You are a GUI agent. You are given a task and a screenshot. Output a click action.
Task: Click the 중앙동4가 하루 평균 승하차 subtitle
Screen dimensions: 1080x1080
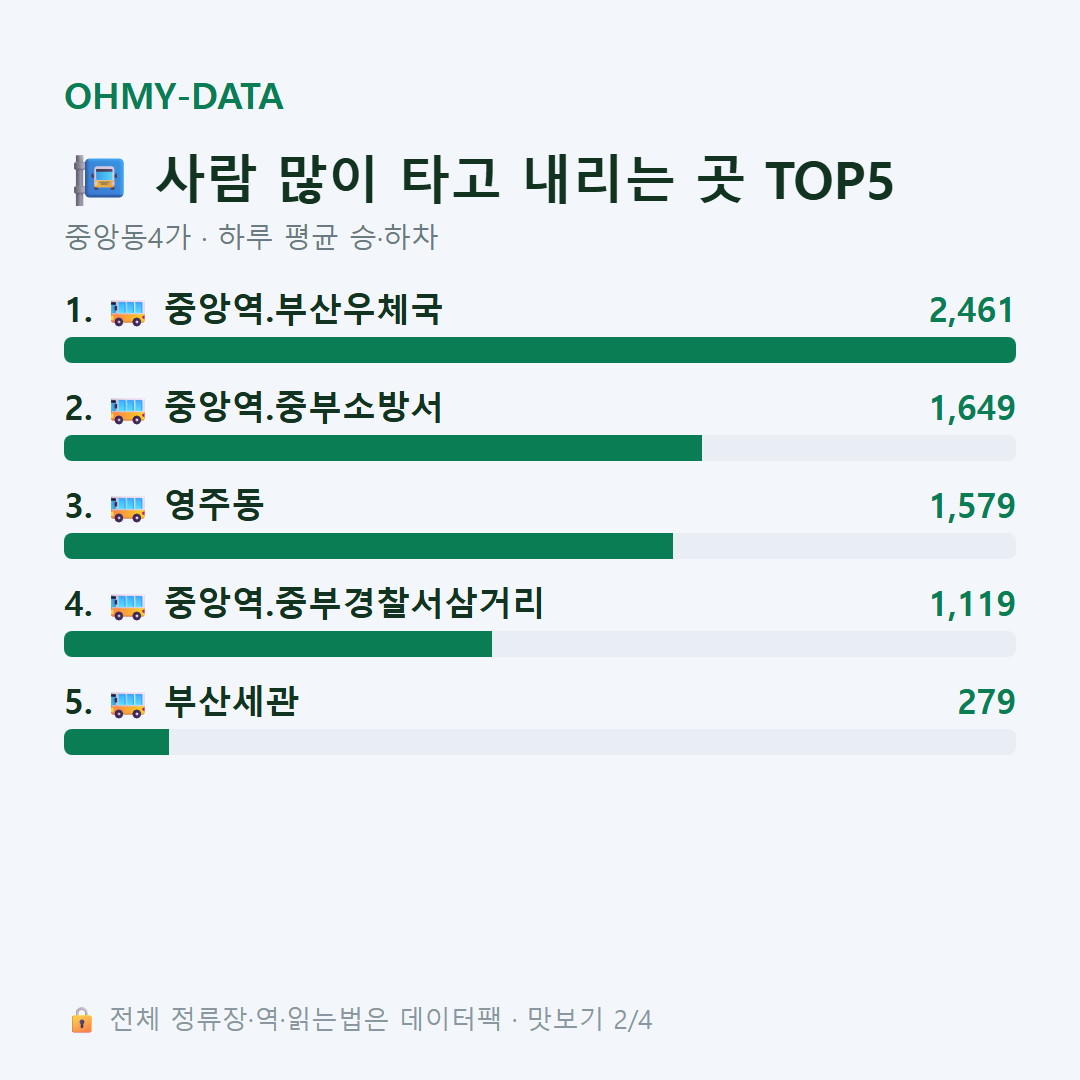point(251,237)
